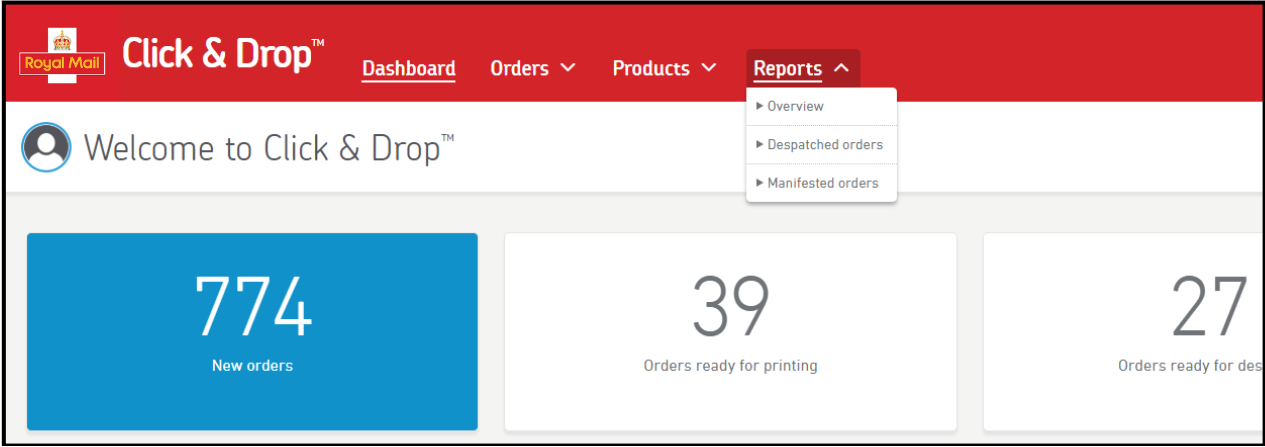The height and width of the screenshot is (447, 1265).
Task: Open the Despatched orders report
Action: 821,144
